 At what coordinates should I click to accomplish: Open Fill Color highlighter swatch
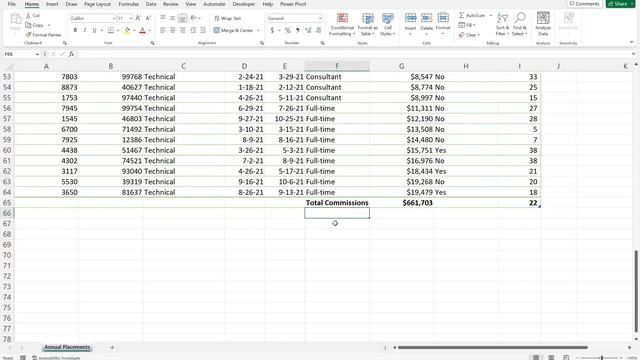coord(127,31)
